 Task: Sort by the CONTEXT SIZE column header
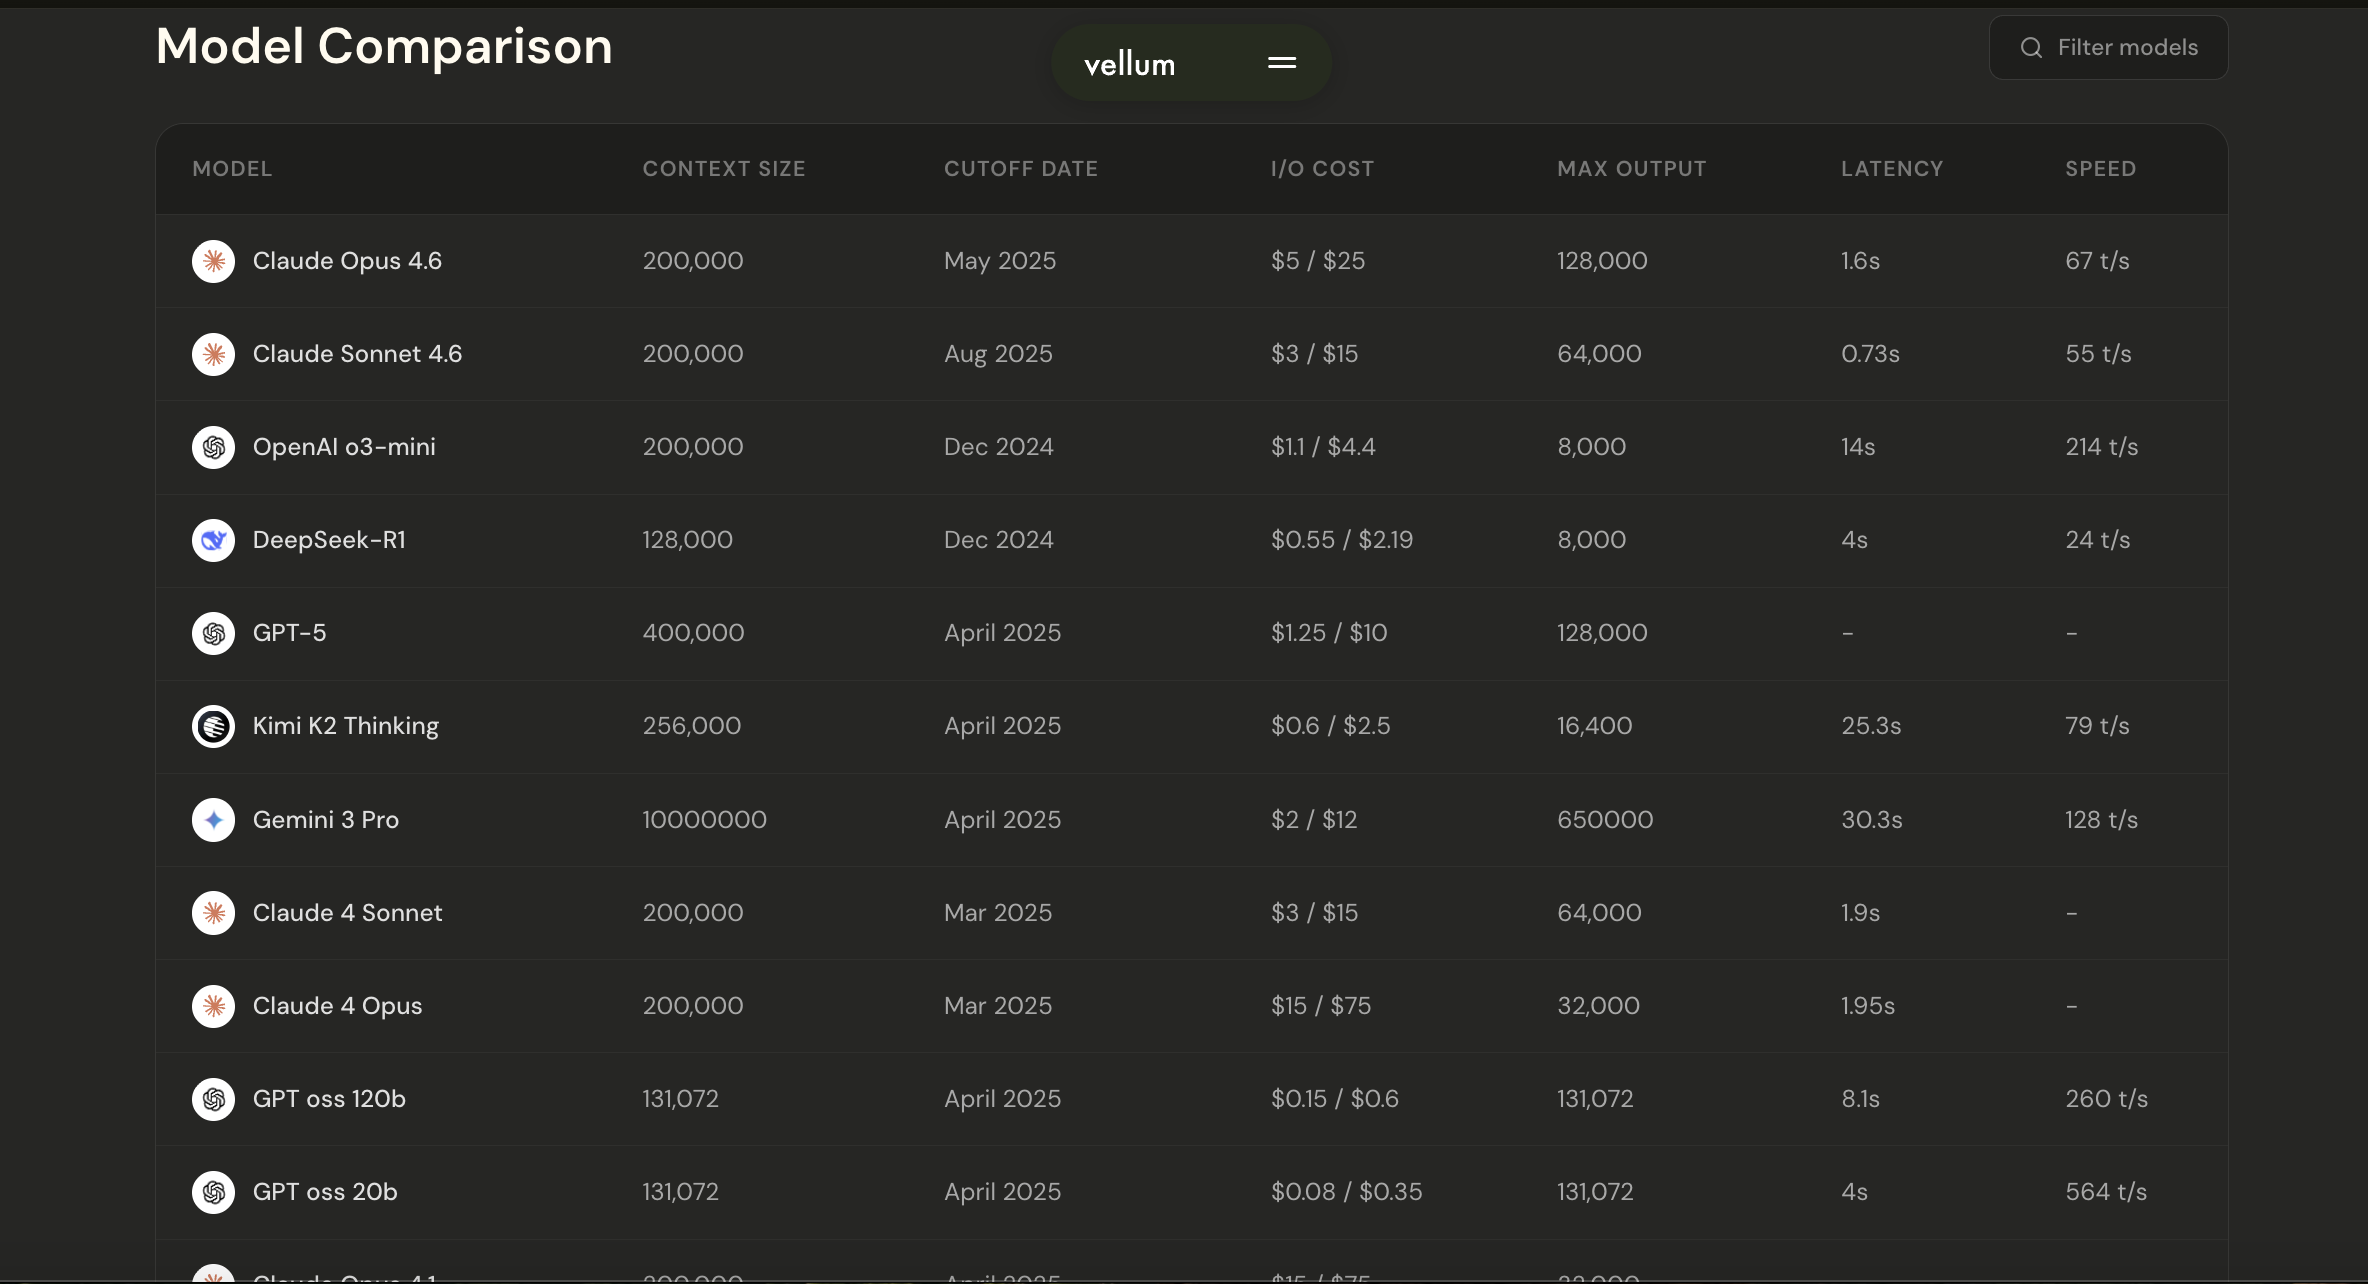click(724, 169)
